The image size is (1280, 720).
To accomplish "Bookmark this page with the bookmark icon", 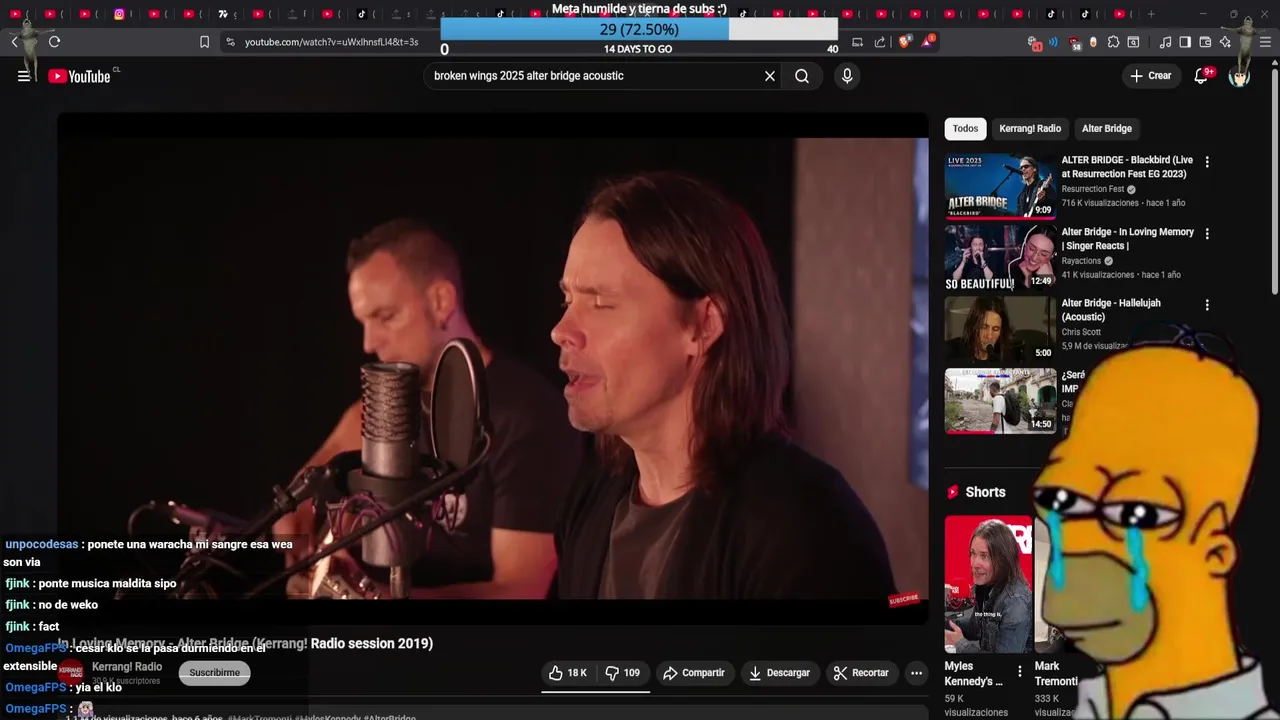I will click(204, 42).
